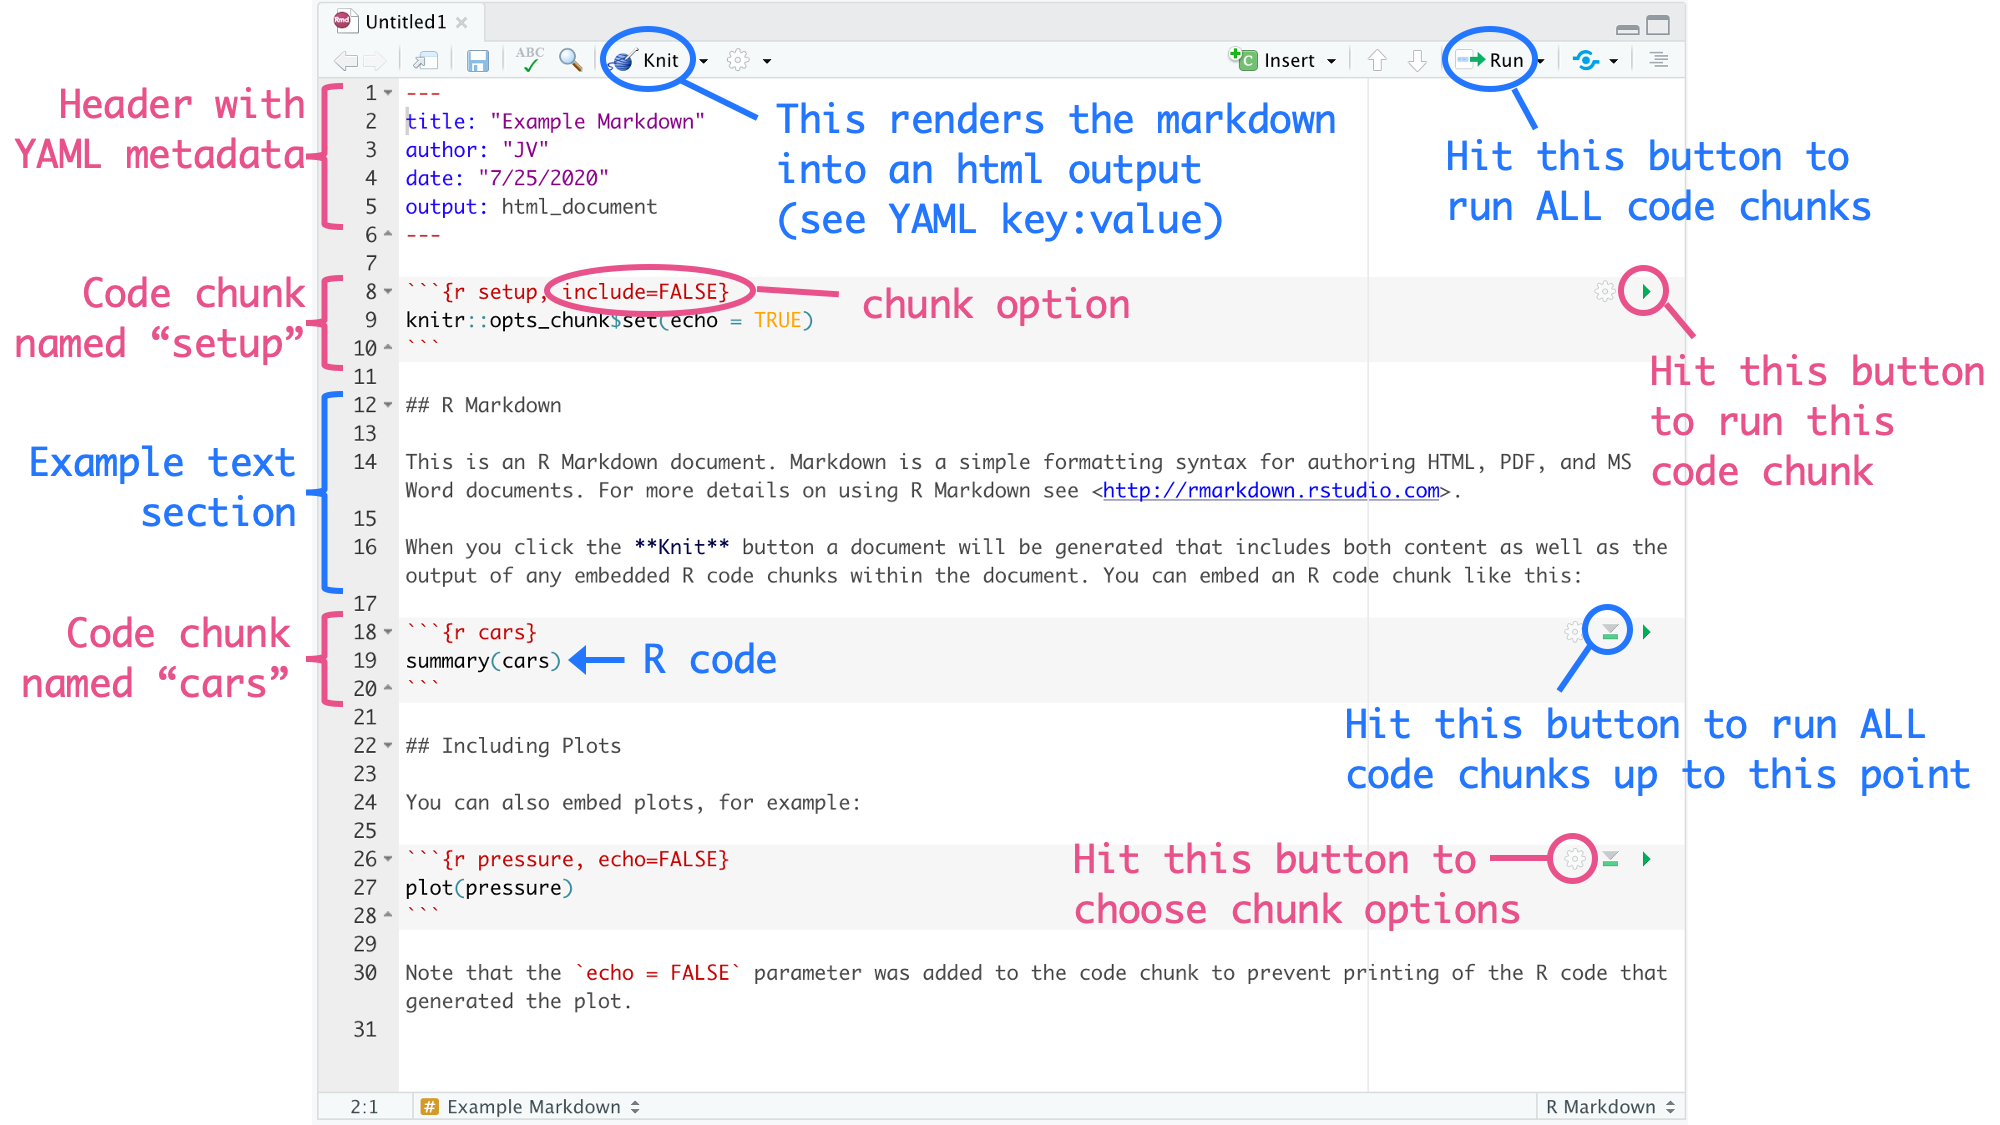Open the rmarkdown.rstudio.com link
The image size is (2000, 1125).
1271,491
